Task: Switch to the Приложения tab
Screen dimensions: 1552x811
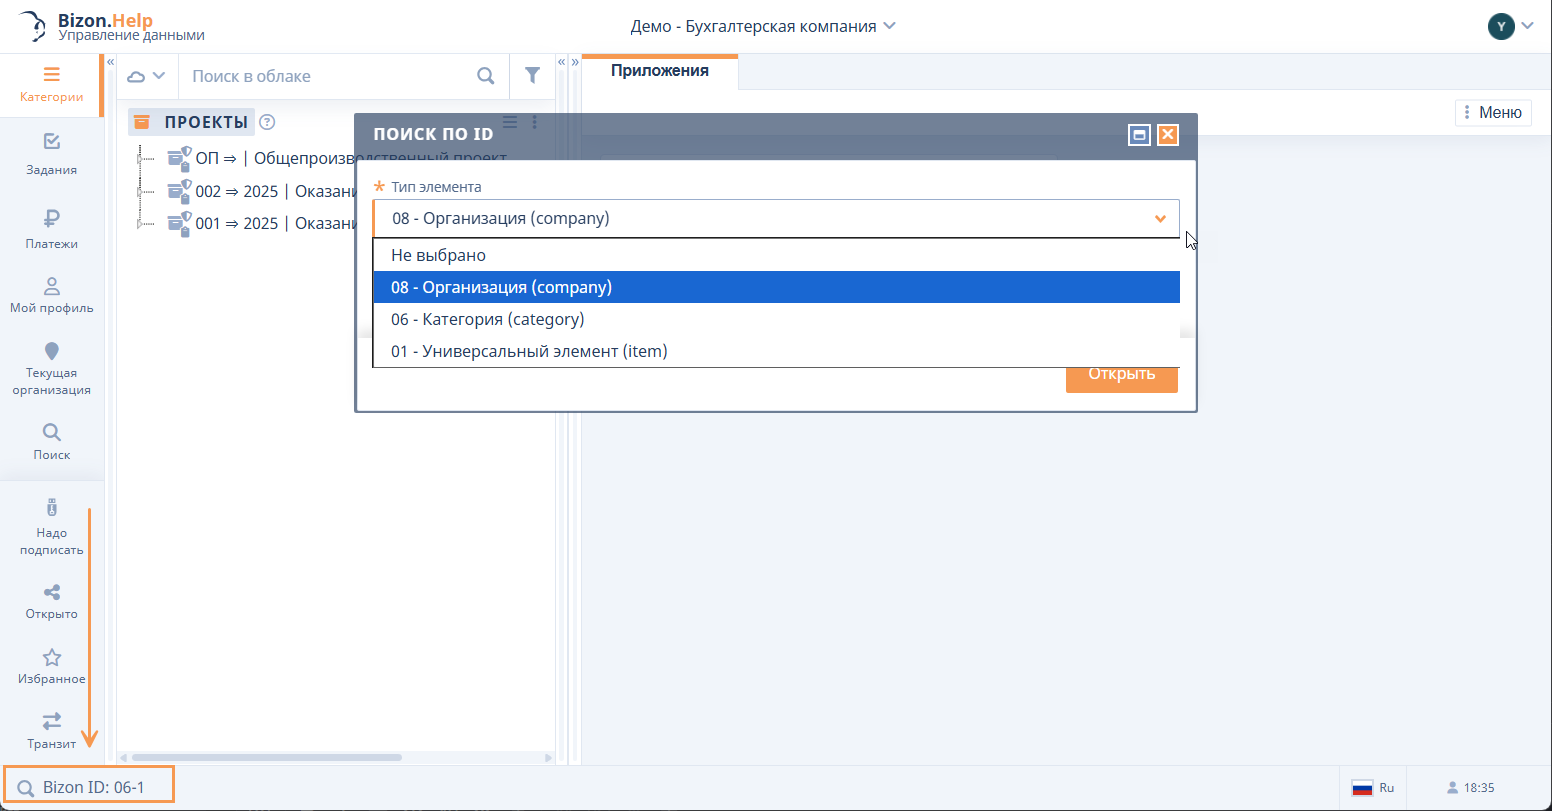Action: click(x=659, y=71)
